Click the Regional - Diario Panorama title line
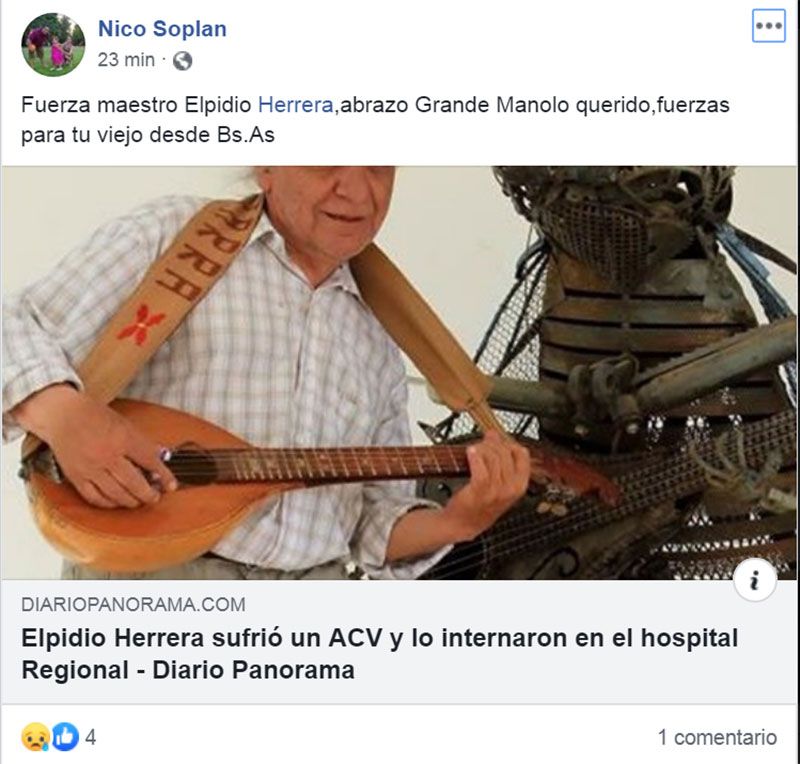The height and width of the screenshot is (764, 800). [188, 670]
